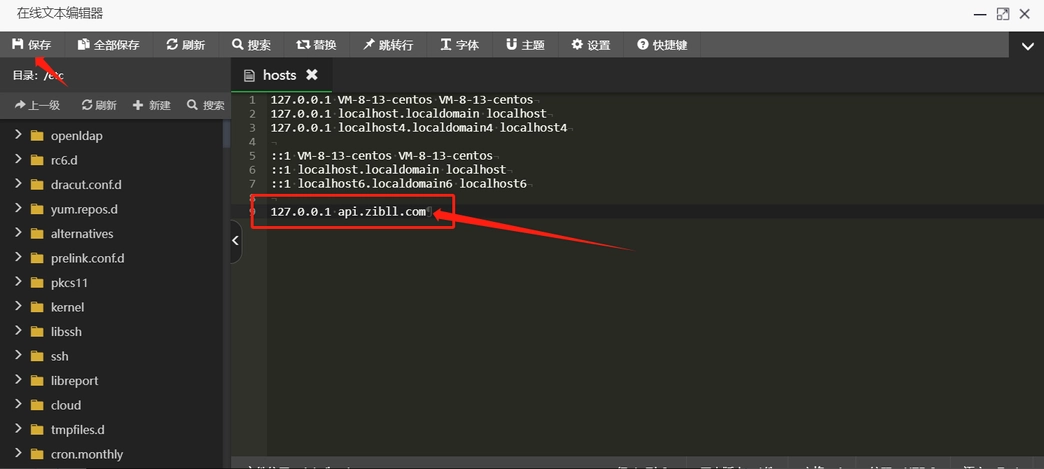
Task: Open the Replace (替换) tool
Action: click(316, 45)
